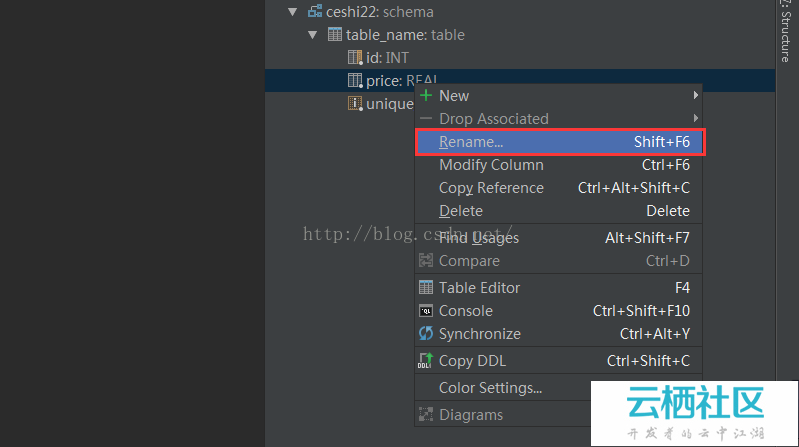Screen dimensions: 799x447
Task: Expand the New submenu arrow
Action: pyautogui.click(x=696, y=95)
